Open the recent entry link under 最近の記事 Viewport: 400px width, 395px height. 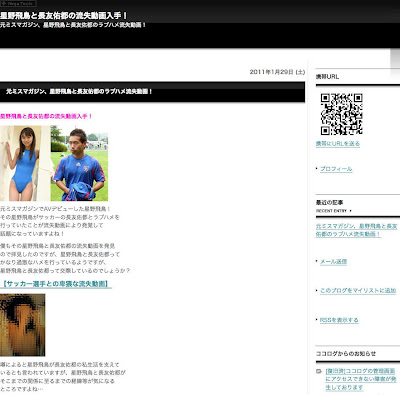pos(356,230)
